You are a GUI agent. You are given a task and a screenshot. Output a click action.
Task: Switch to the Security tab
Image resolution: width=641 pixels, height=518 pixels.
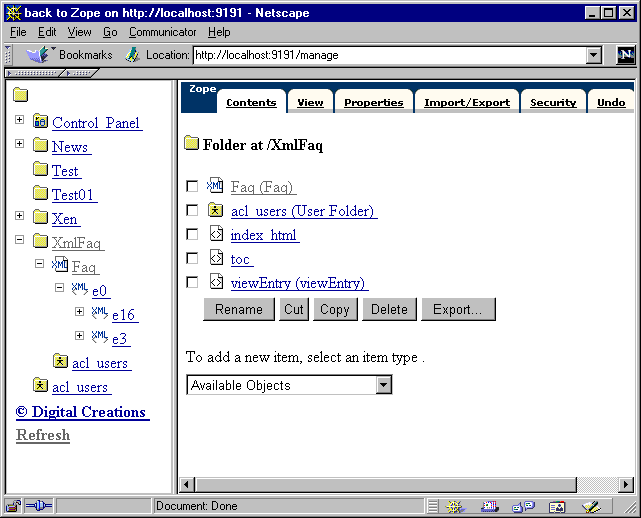[x=553, y=102]
